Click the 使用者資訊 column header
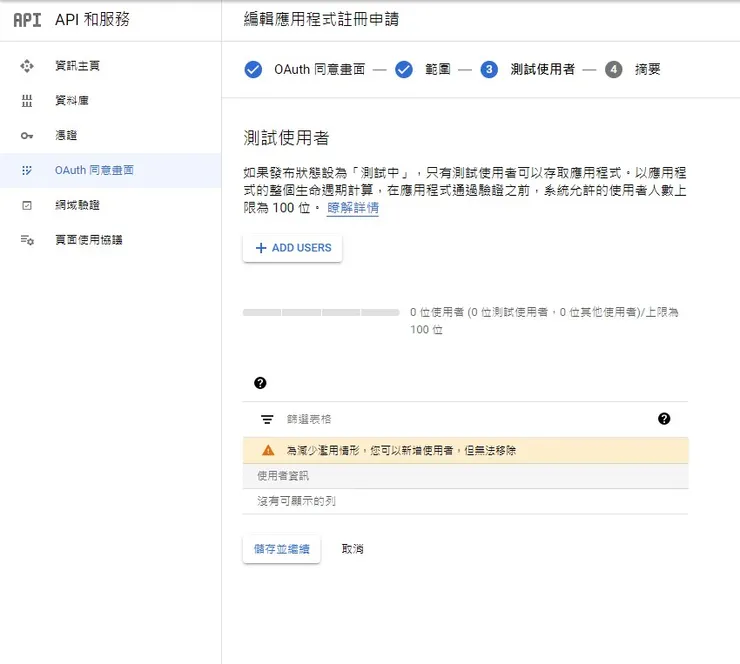Image resolution: width=740 pixels, height=664 pixels. point(283,476)
